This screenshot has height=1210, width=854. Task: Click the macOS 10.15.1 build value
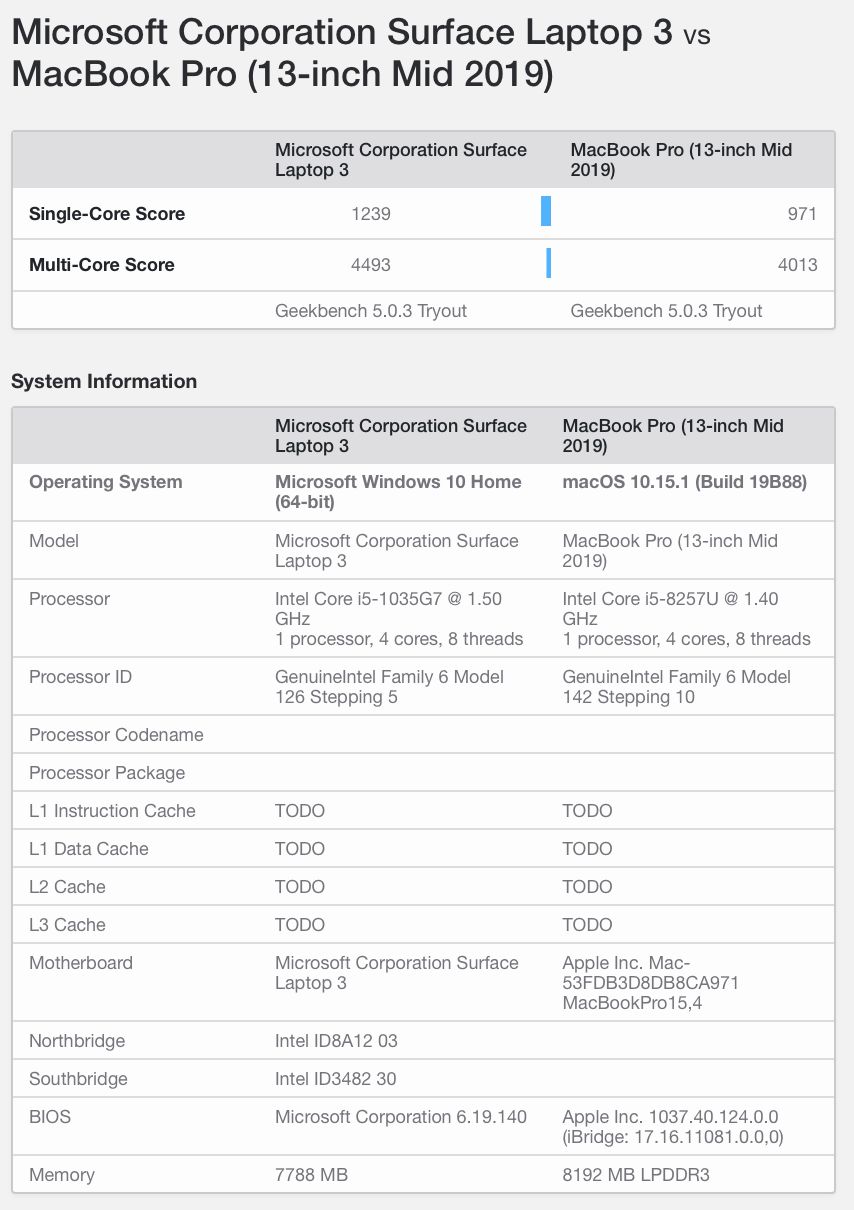[x=685, y=482]
